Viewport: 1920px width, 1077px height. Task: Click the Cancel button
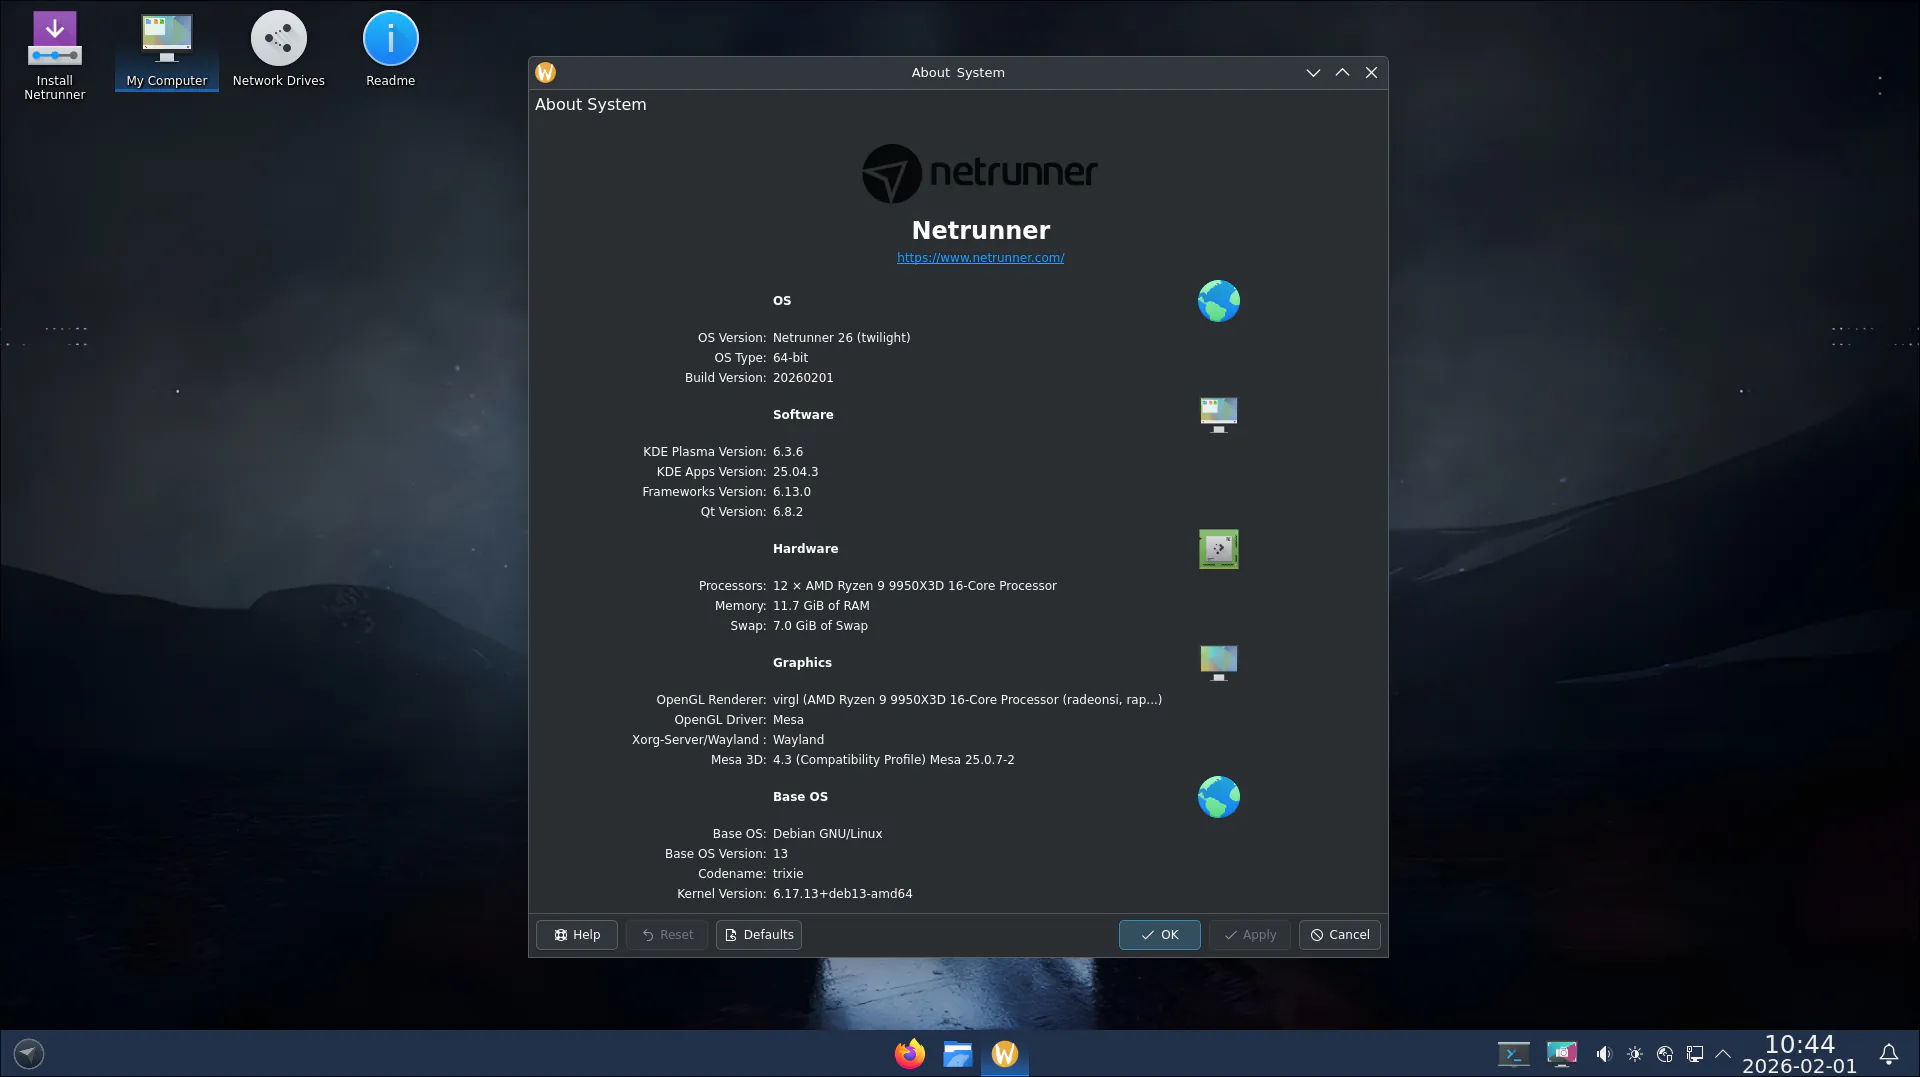tap(1339, 935)
